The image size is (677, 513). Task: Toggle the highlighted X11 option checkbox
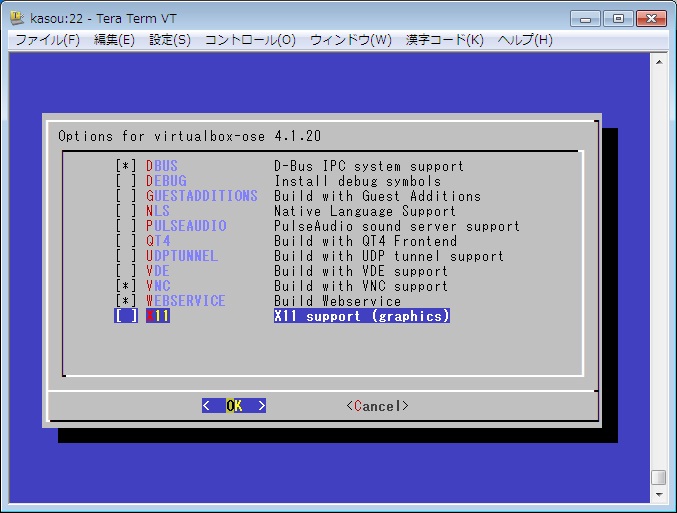(x=126, y=316)
